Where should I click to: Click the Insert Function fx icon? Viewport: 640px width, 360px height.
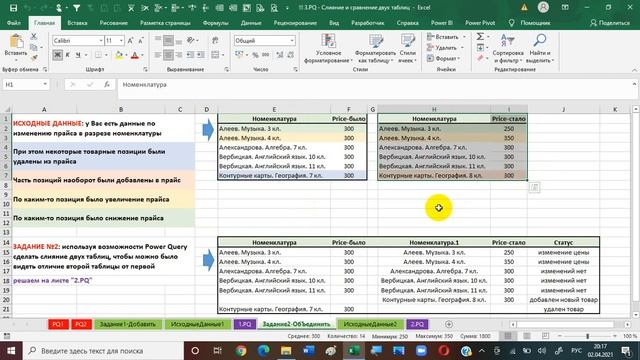coord(107,84)
